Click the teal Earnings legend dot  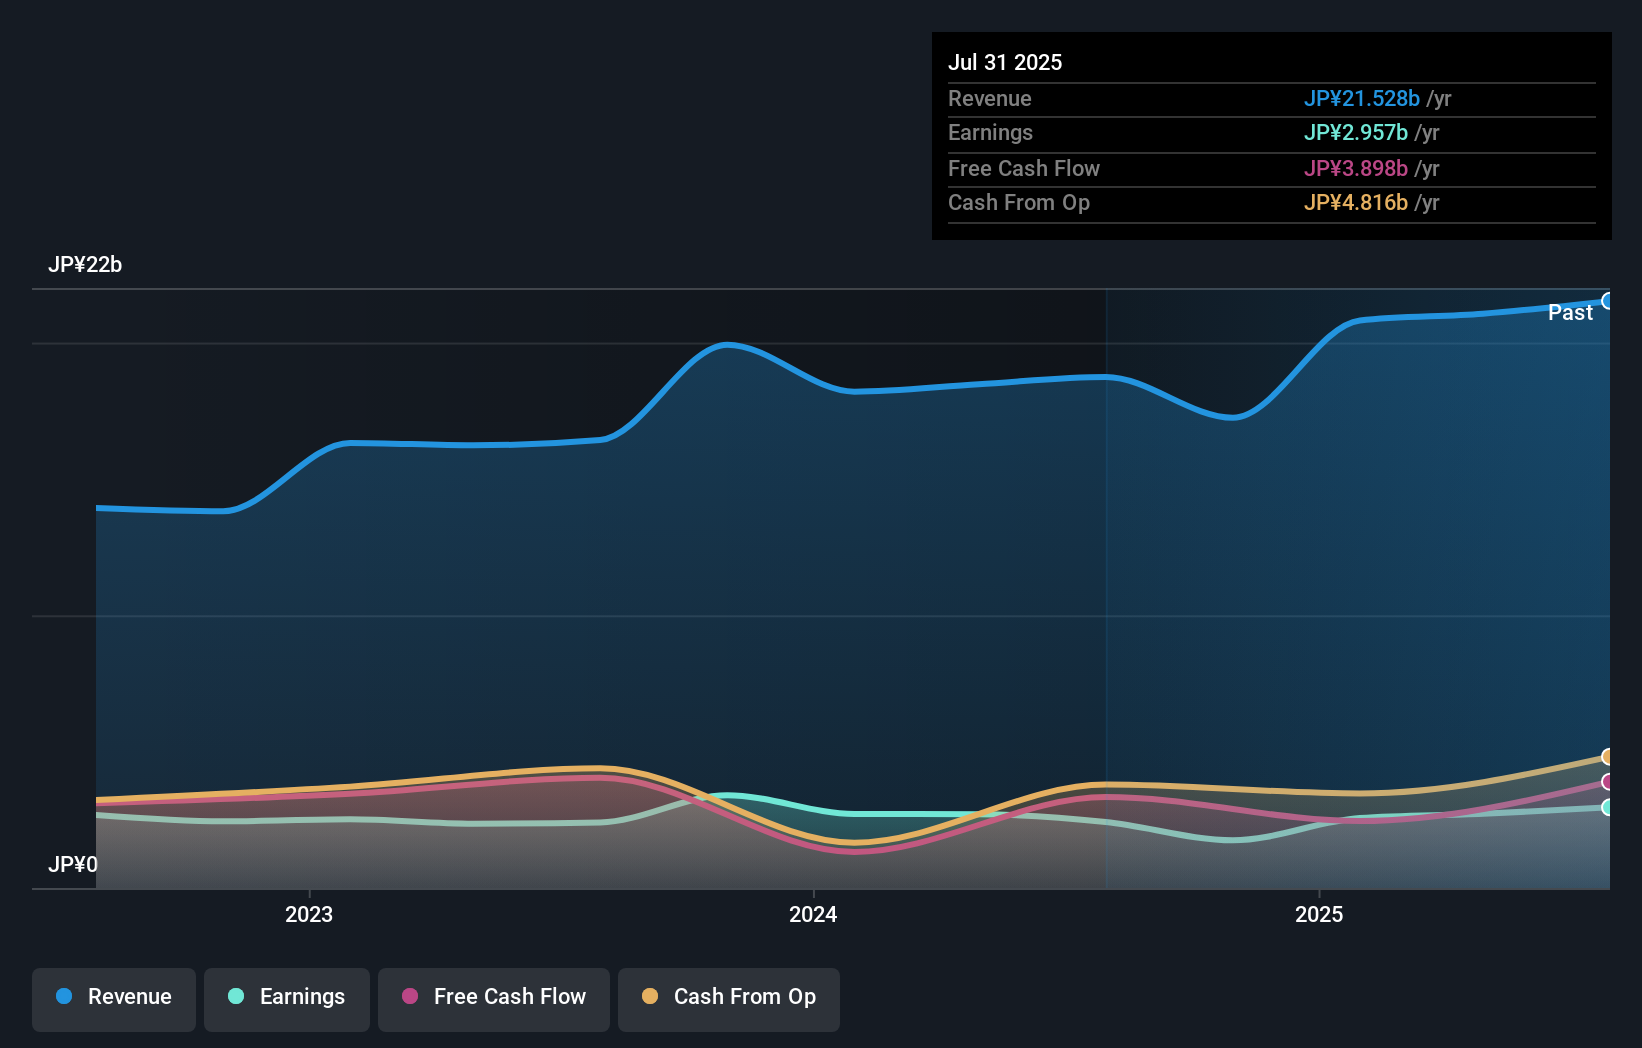tap(236, 997)
